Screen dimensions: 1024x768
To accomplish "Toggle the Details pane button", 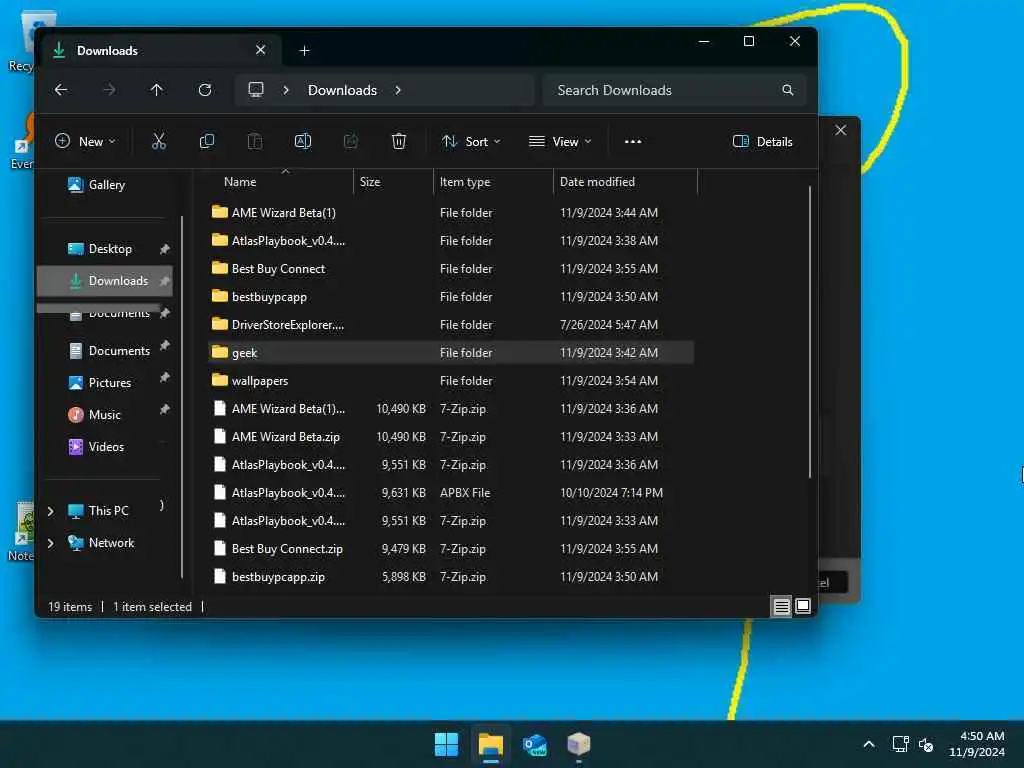I will click(x=763, y=141).
